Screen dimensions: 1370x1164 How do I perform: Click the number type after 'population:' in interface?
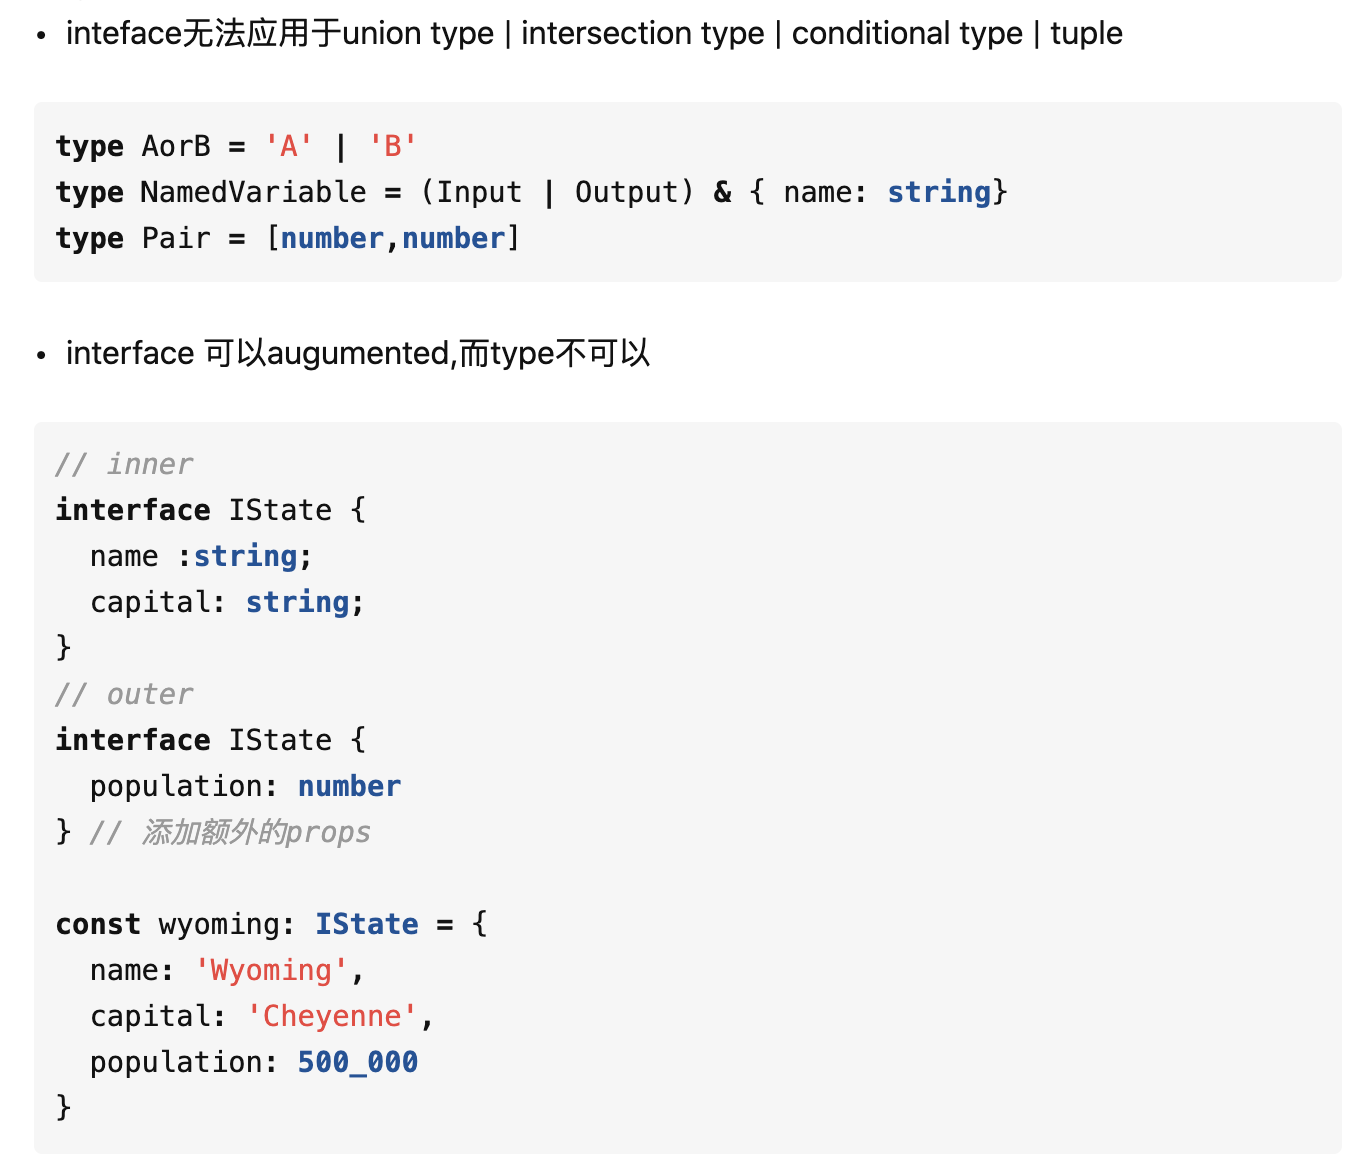coord(349,786)
